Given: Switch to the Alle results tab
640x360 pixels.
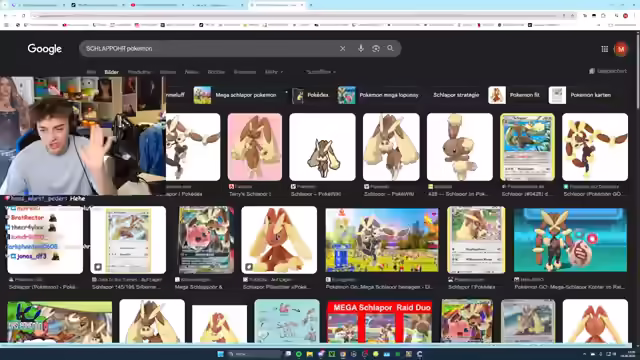Looking at the screenshot, I should pos(91,72).
